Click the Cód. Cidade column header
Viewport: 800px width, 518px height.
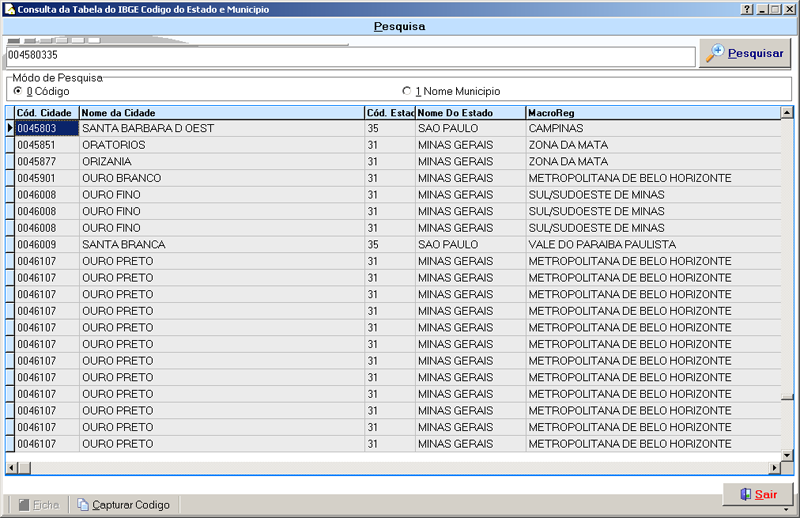click(x=46, y=113)
